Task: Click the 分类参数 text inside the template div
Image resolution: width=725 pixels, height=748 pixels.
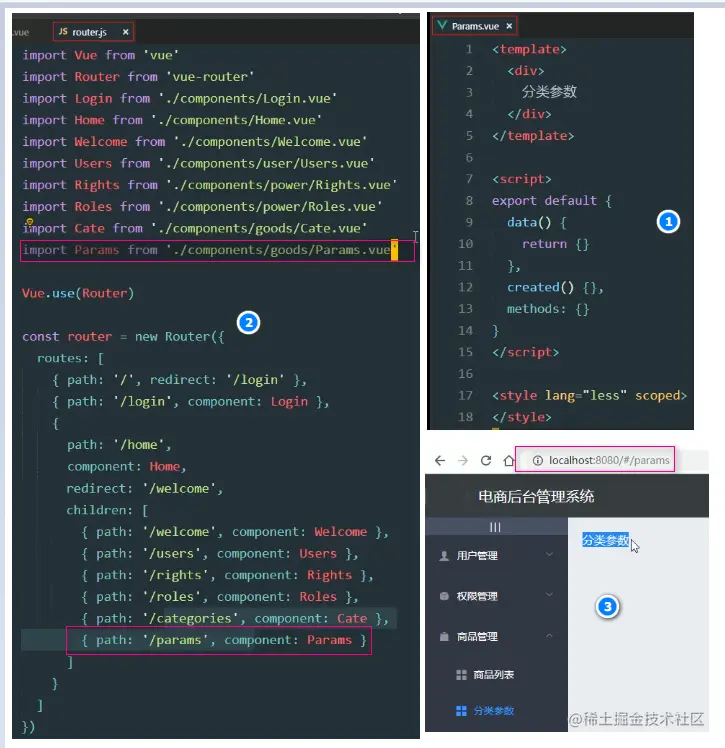Action: pos(549,92)
